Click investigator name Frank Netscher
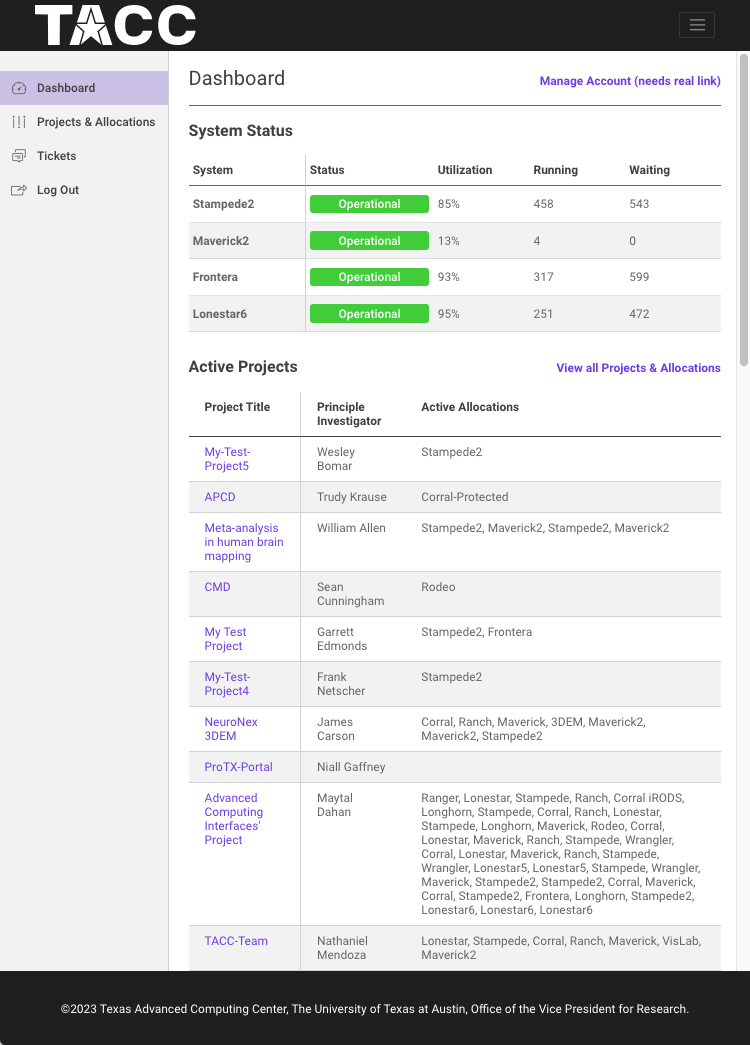 coord(341,684)
